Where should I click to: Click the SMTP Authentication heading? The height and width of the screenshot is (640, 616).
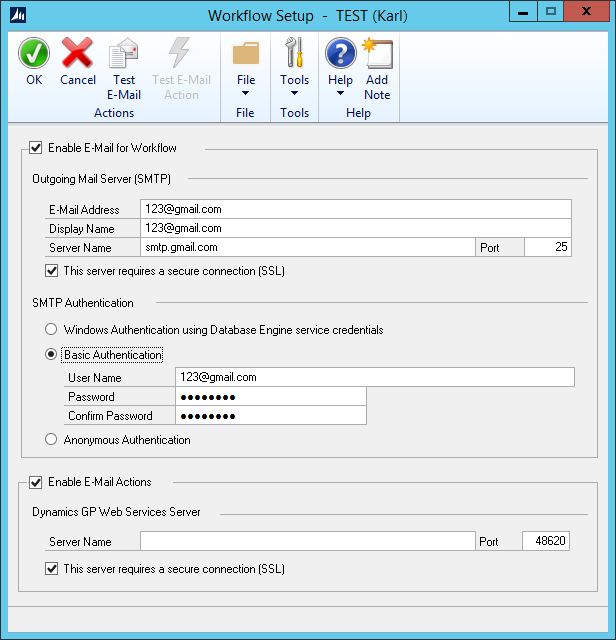[83, 303]
